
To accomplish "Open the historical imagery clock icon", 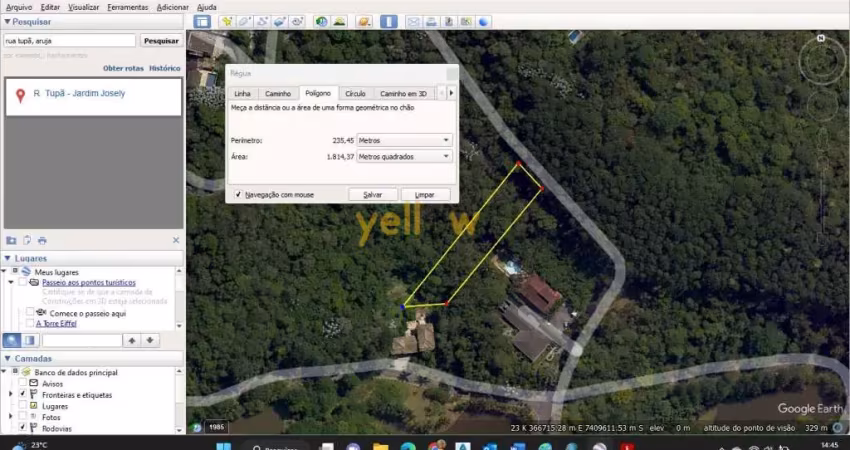I will point(321,21).
